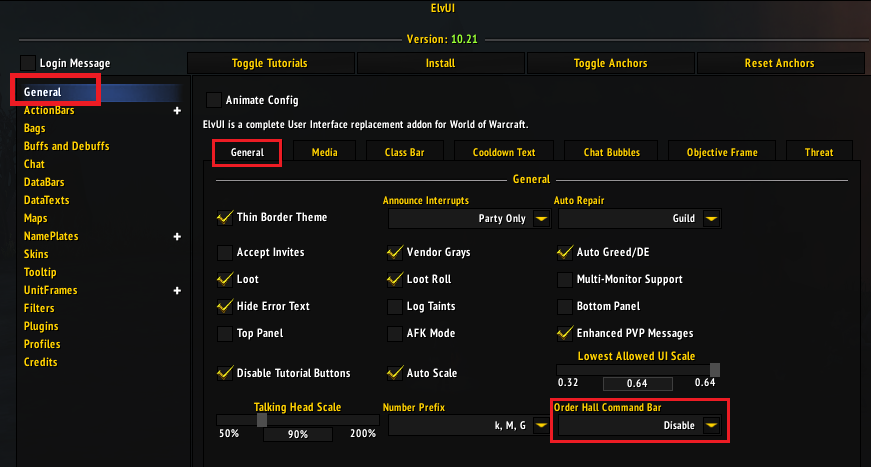Enable the AFK Mode checkbox
The height and width of the screenshot is (467, 871).
point(395,334)
